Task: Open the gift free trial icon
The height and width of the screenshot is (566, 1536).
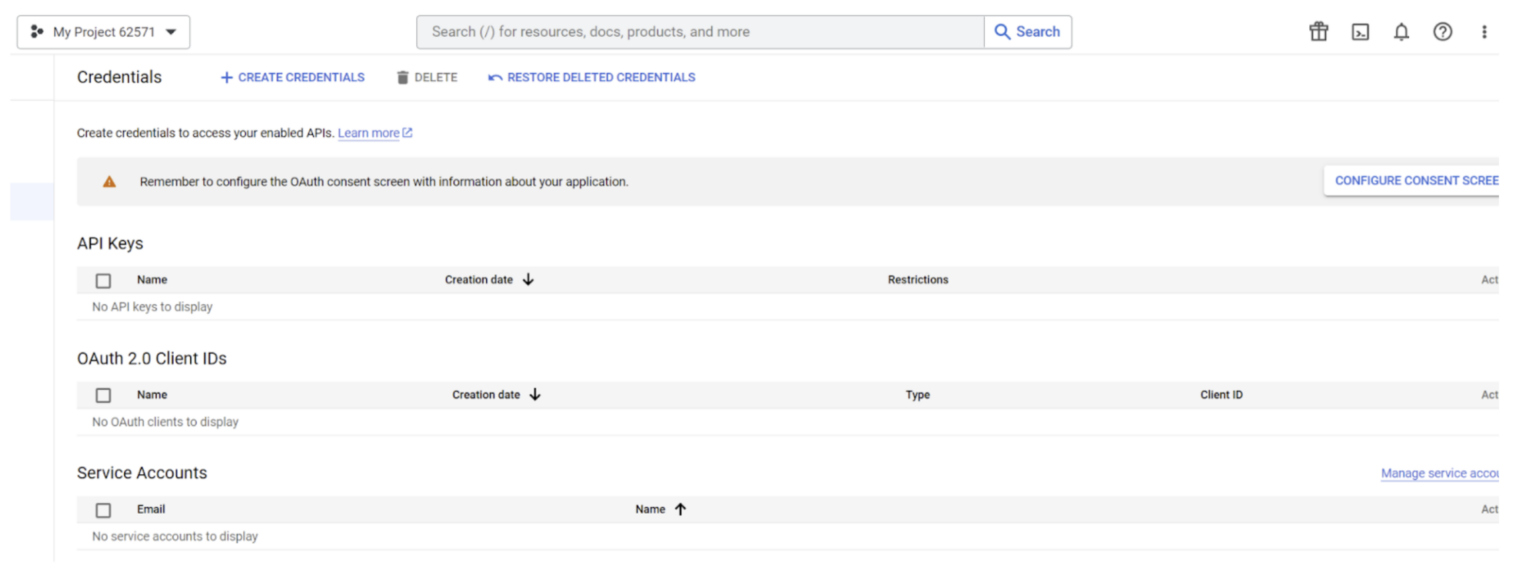Action: (x=1319, y=32)
